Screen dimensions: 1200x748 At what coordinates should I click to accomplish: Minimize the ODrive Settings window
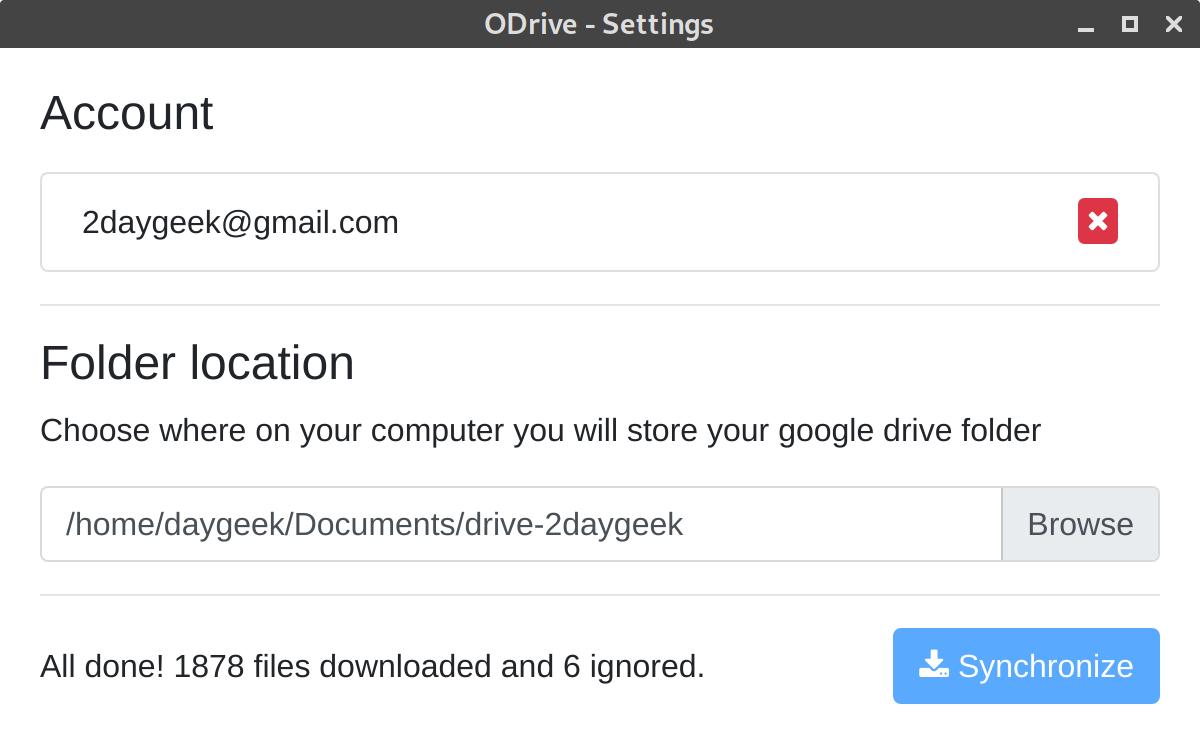(x=1084, y=24)
